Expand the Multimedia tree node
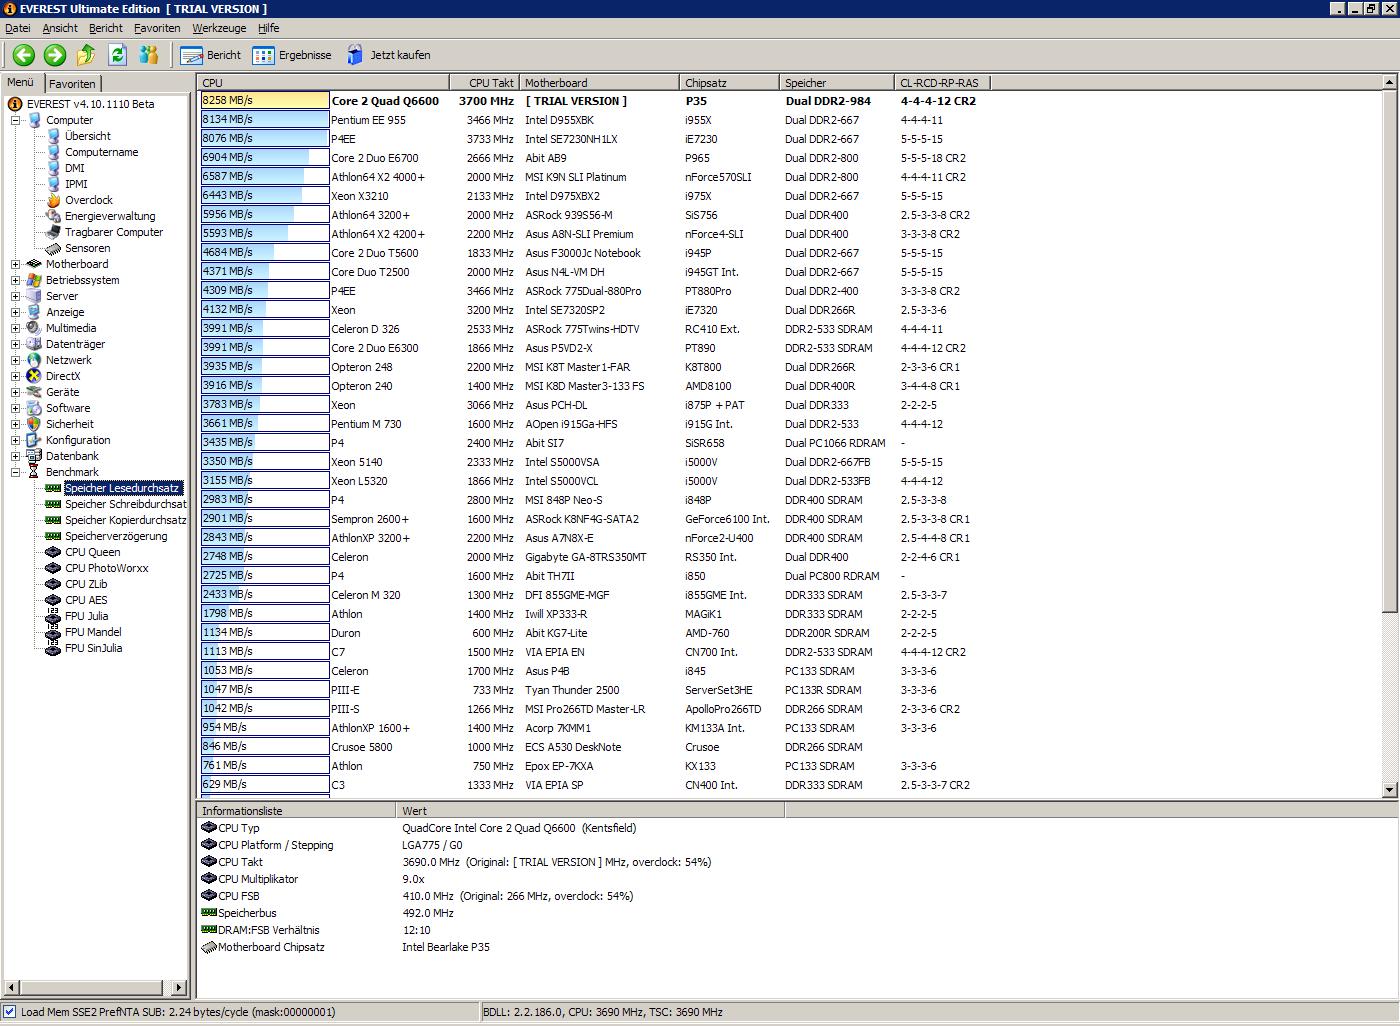 16,328
